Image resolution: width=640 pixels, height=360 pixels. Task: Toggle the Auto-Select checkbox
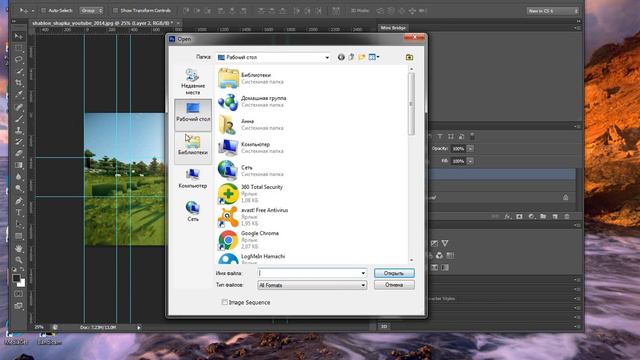point(43,11)
